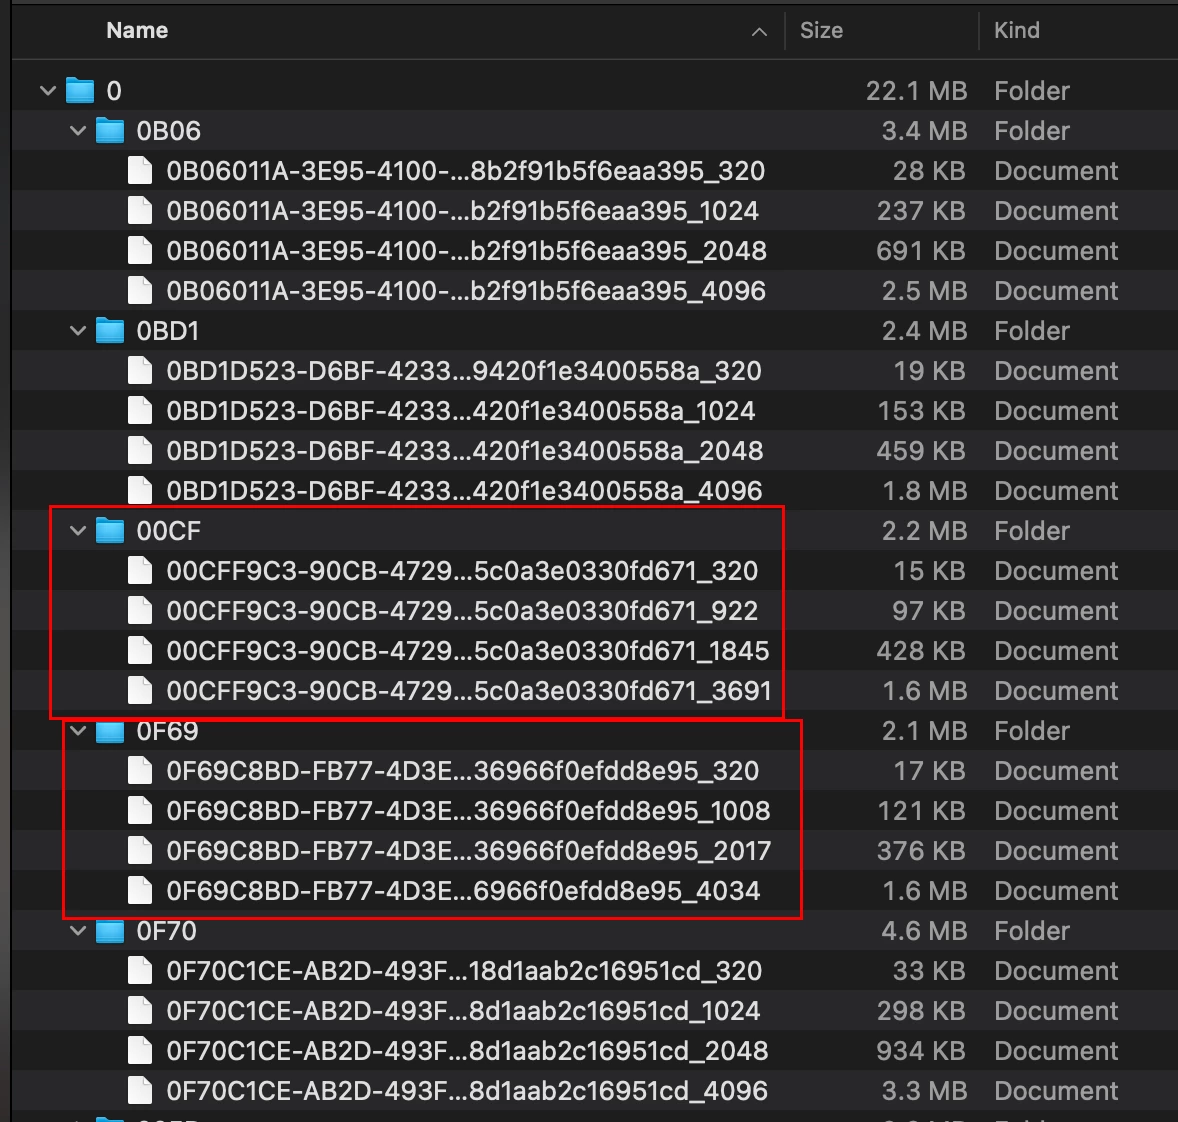Select file name 0F70C1CE ending in _320
Viewport: 1178px width, 1122px height.
[464, 970]
